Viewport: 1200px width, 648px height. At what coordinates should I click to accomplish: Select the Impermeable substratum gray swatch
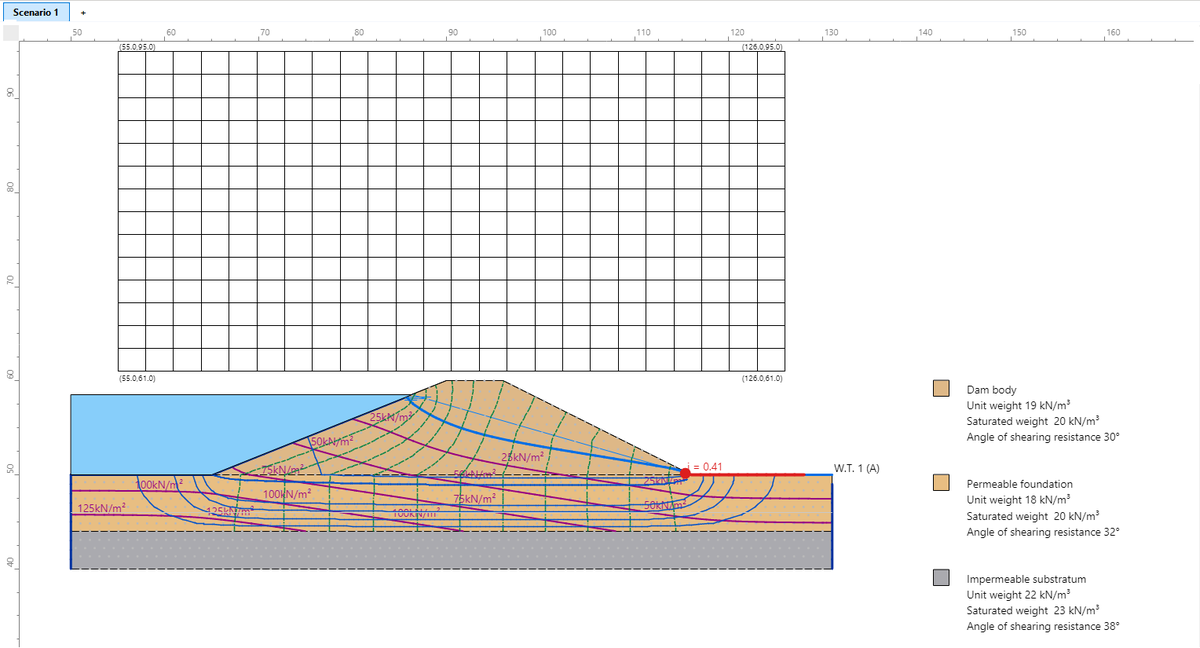[x=940, y=578]
